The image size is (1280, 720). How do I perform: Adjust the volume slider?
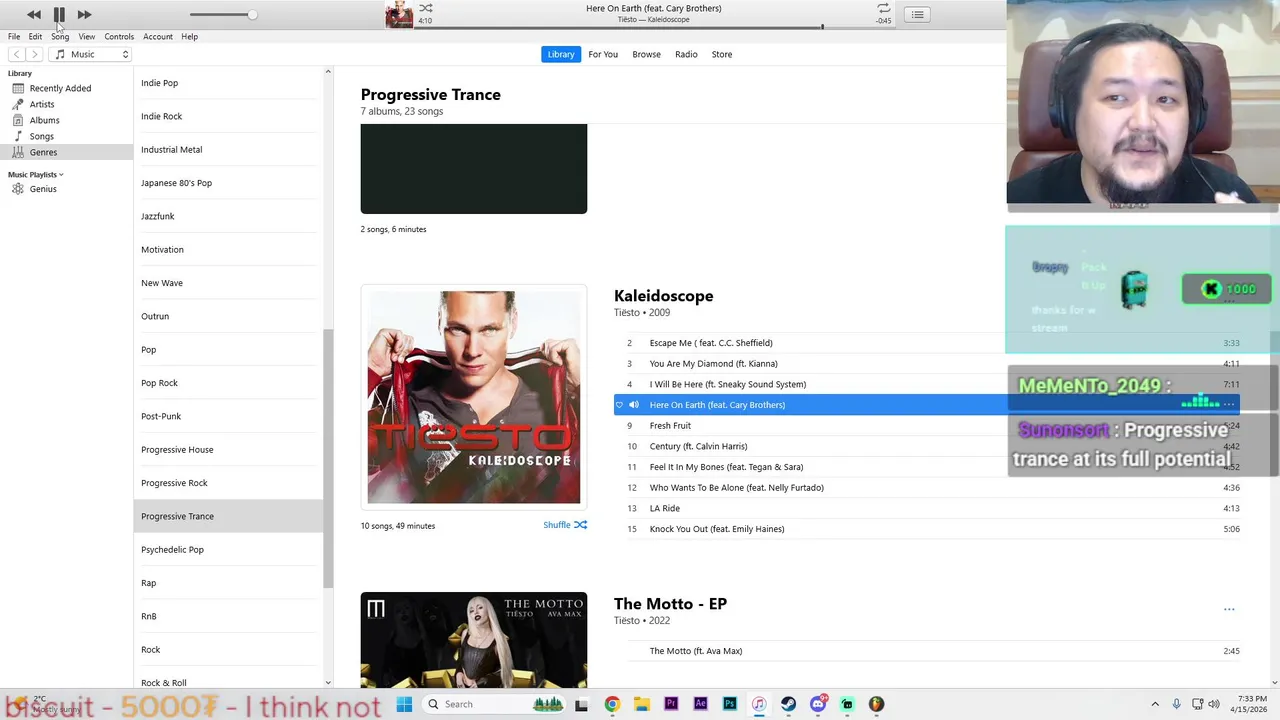tap(222, 15)
